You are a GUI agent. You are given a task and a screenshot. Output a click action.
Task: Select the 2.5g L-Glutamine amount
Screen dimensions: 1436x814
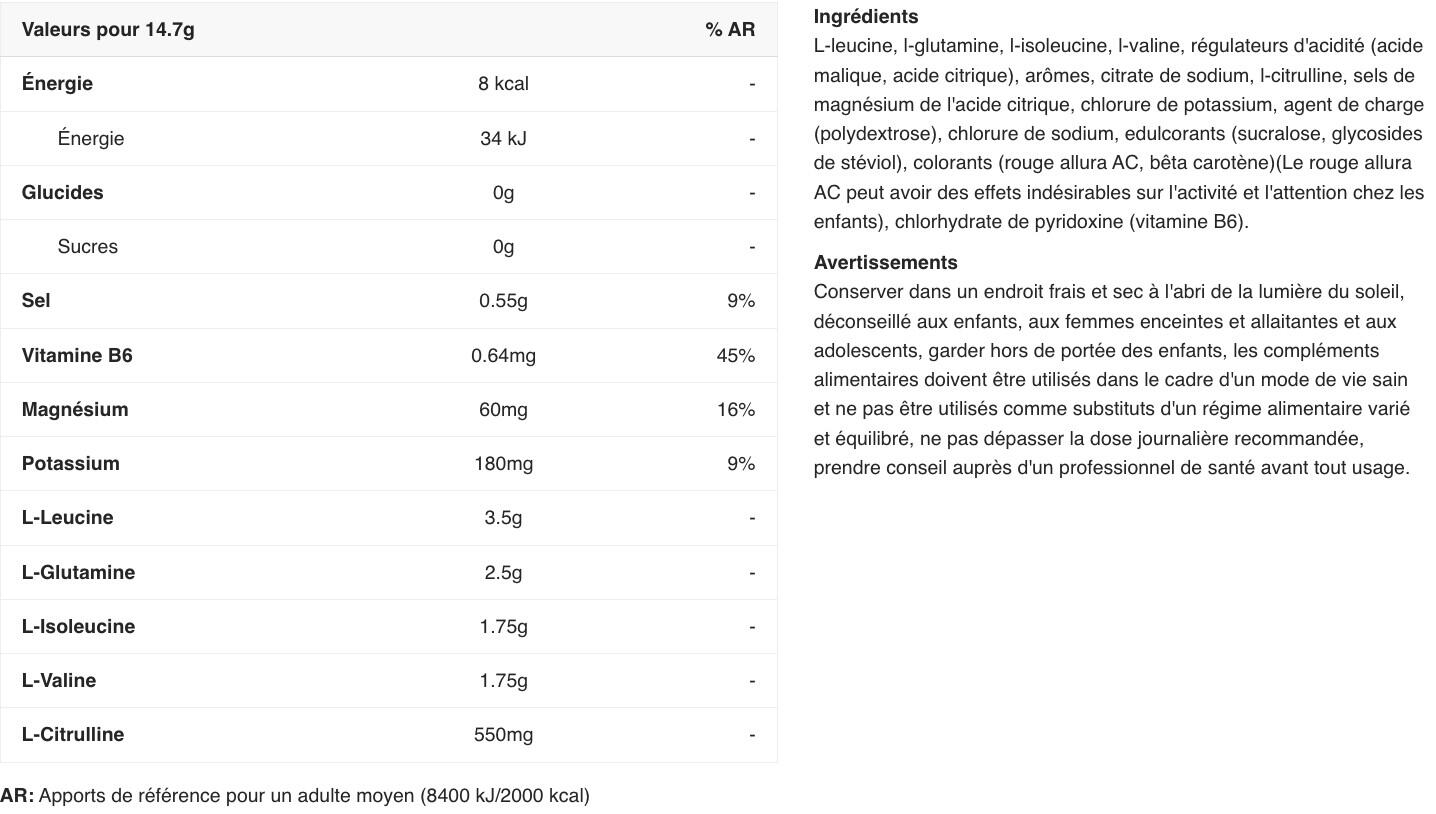point(503,573)
